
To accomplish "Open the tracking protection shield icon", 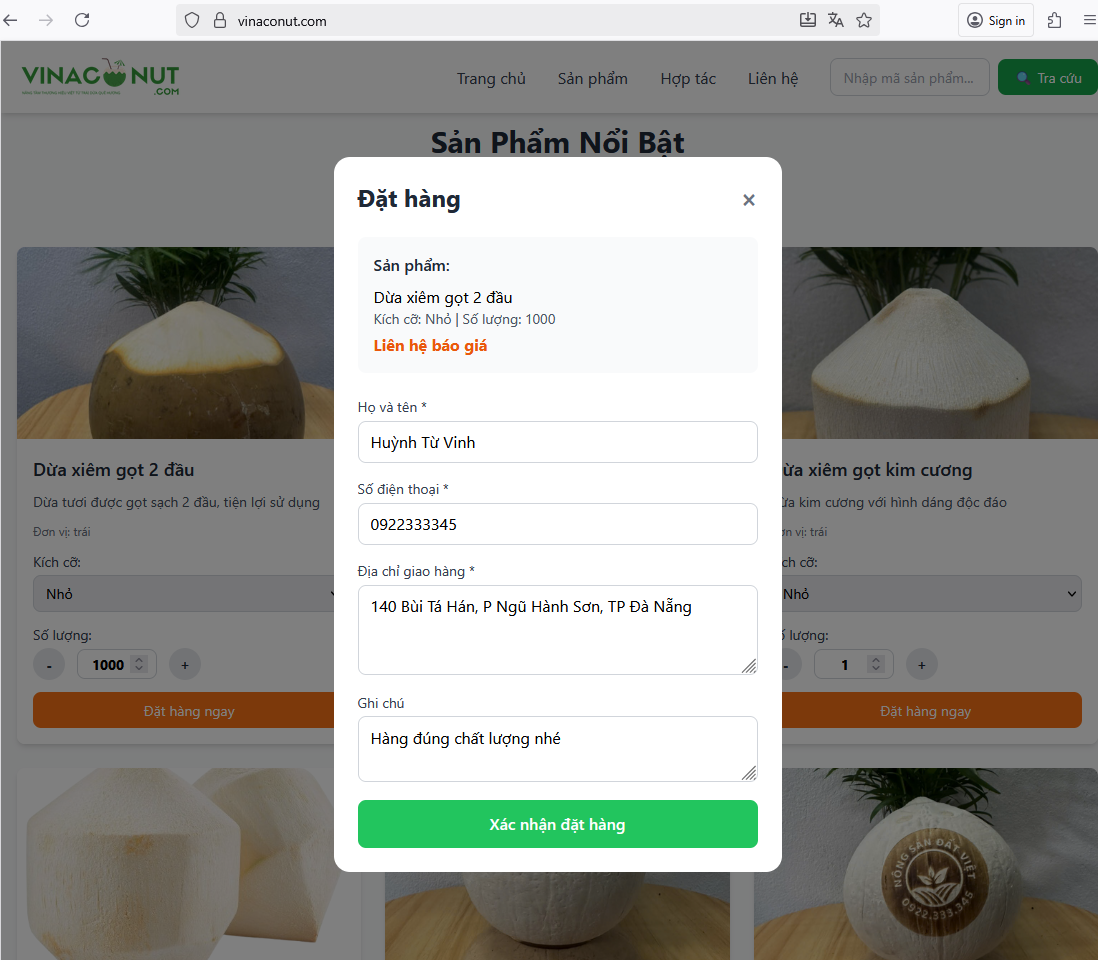I will click(x=190, y=20).
